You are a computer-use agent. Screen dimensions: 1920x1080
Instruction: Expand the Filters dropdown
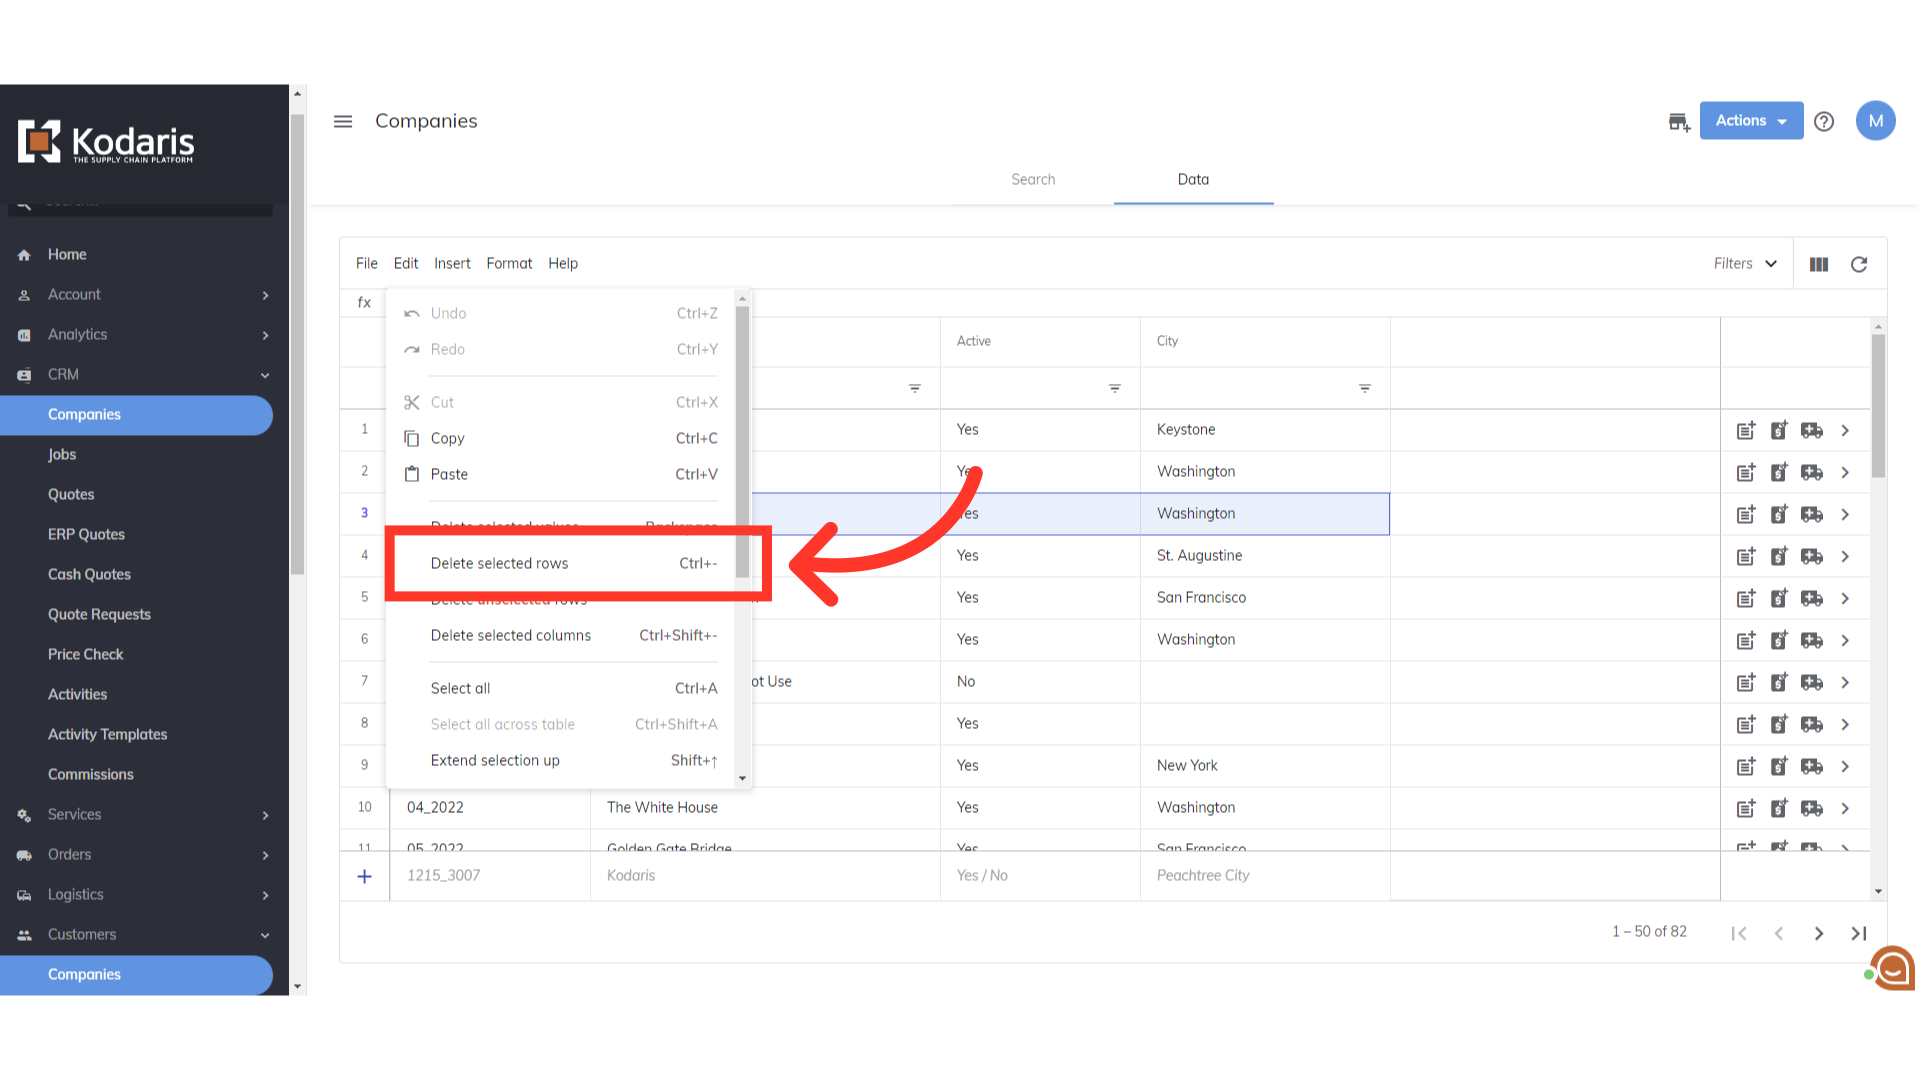(1745, 264)
